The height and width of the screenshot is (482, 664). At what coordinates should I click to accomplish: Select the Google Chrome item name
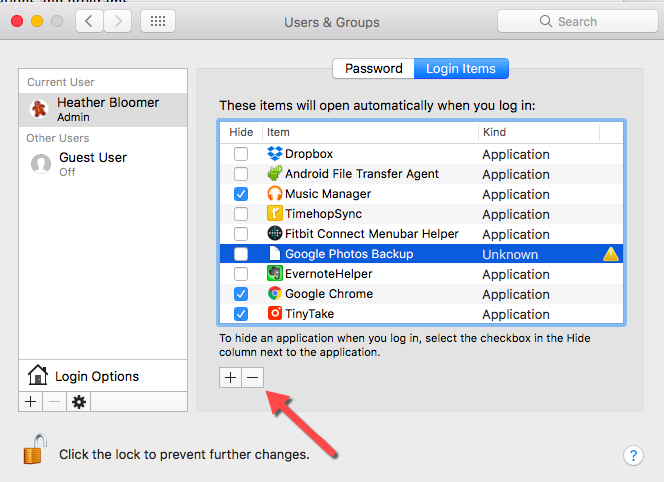[329, 294]
